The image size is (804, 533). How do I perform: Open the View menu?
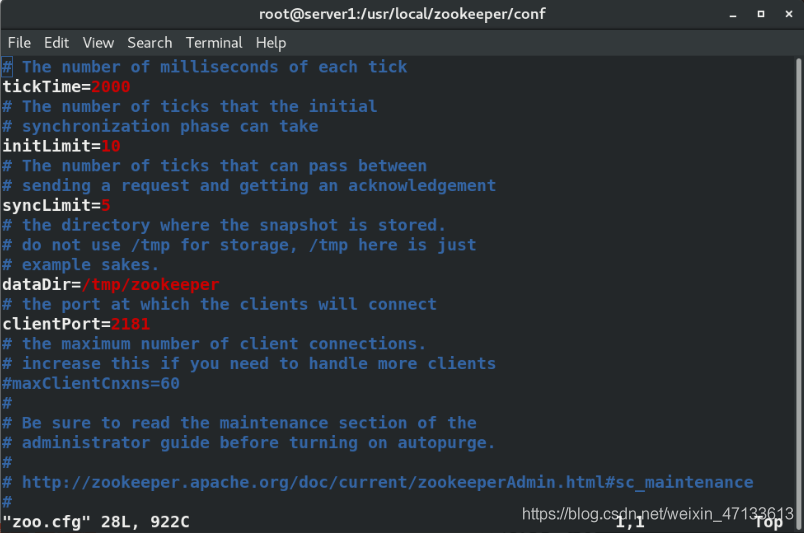coord(98,43)
